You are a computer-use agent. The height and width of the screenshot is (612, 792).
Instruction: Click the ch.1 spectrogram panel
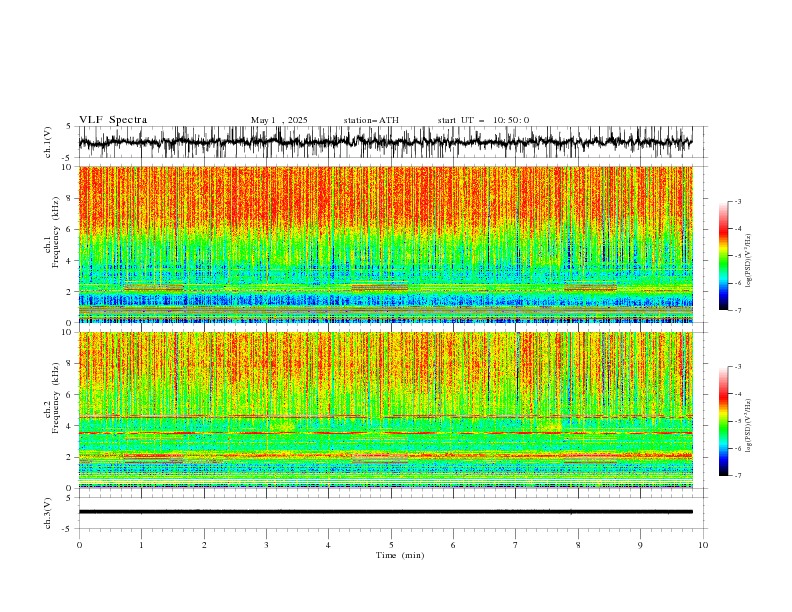pyautogui.click(x=385, y=244)
